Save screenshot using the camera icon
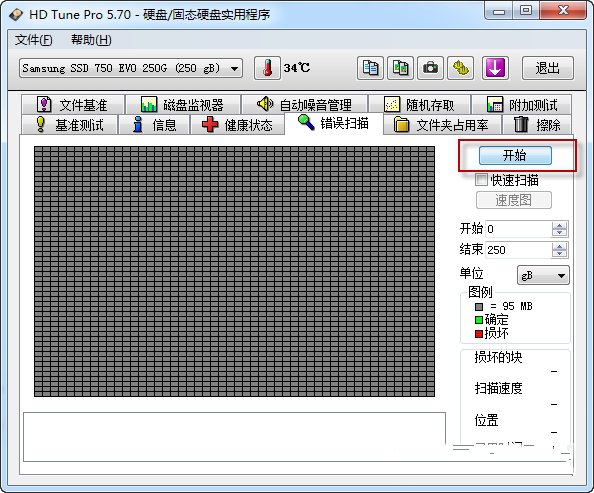 pyautogui.click(x=430, y=68)
